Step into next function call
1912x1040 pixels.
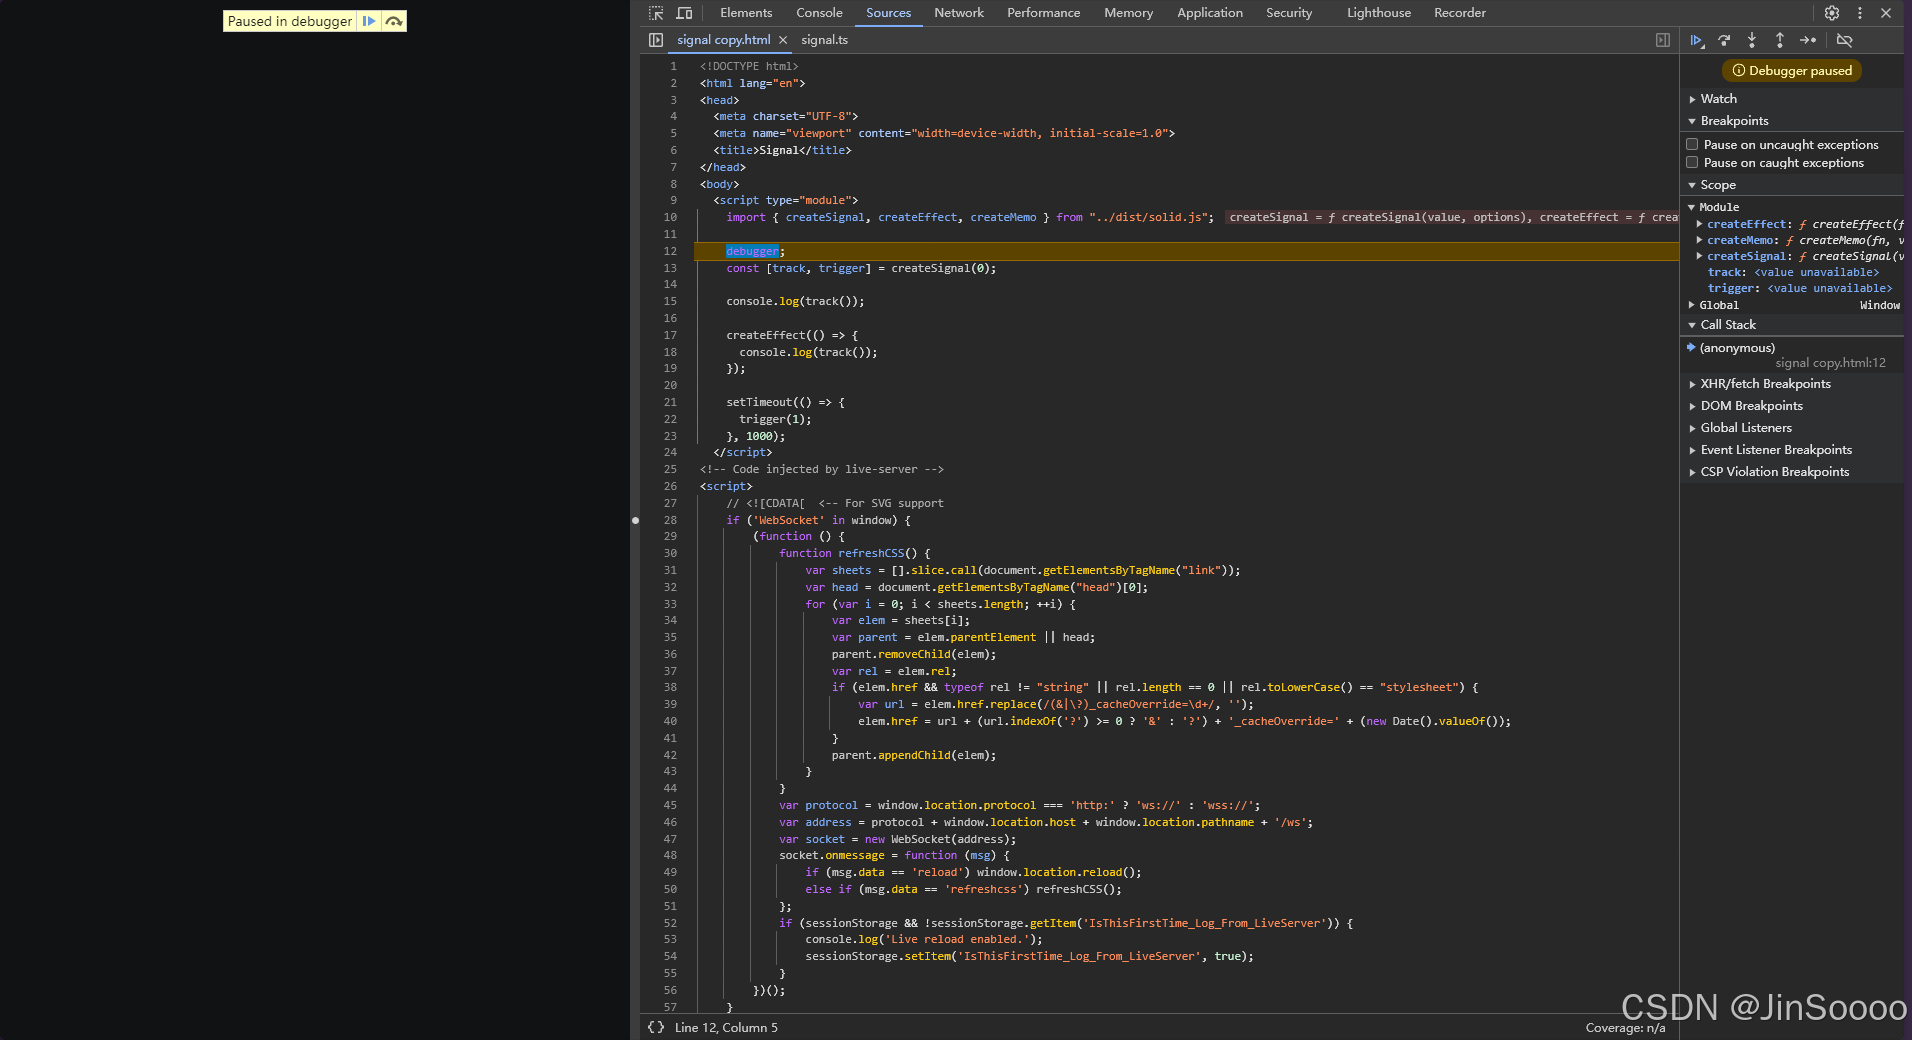coord(1752,40)
